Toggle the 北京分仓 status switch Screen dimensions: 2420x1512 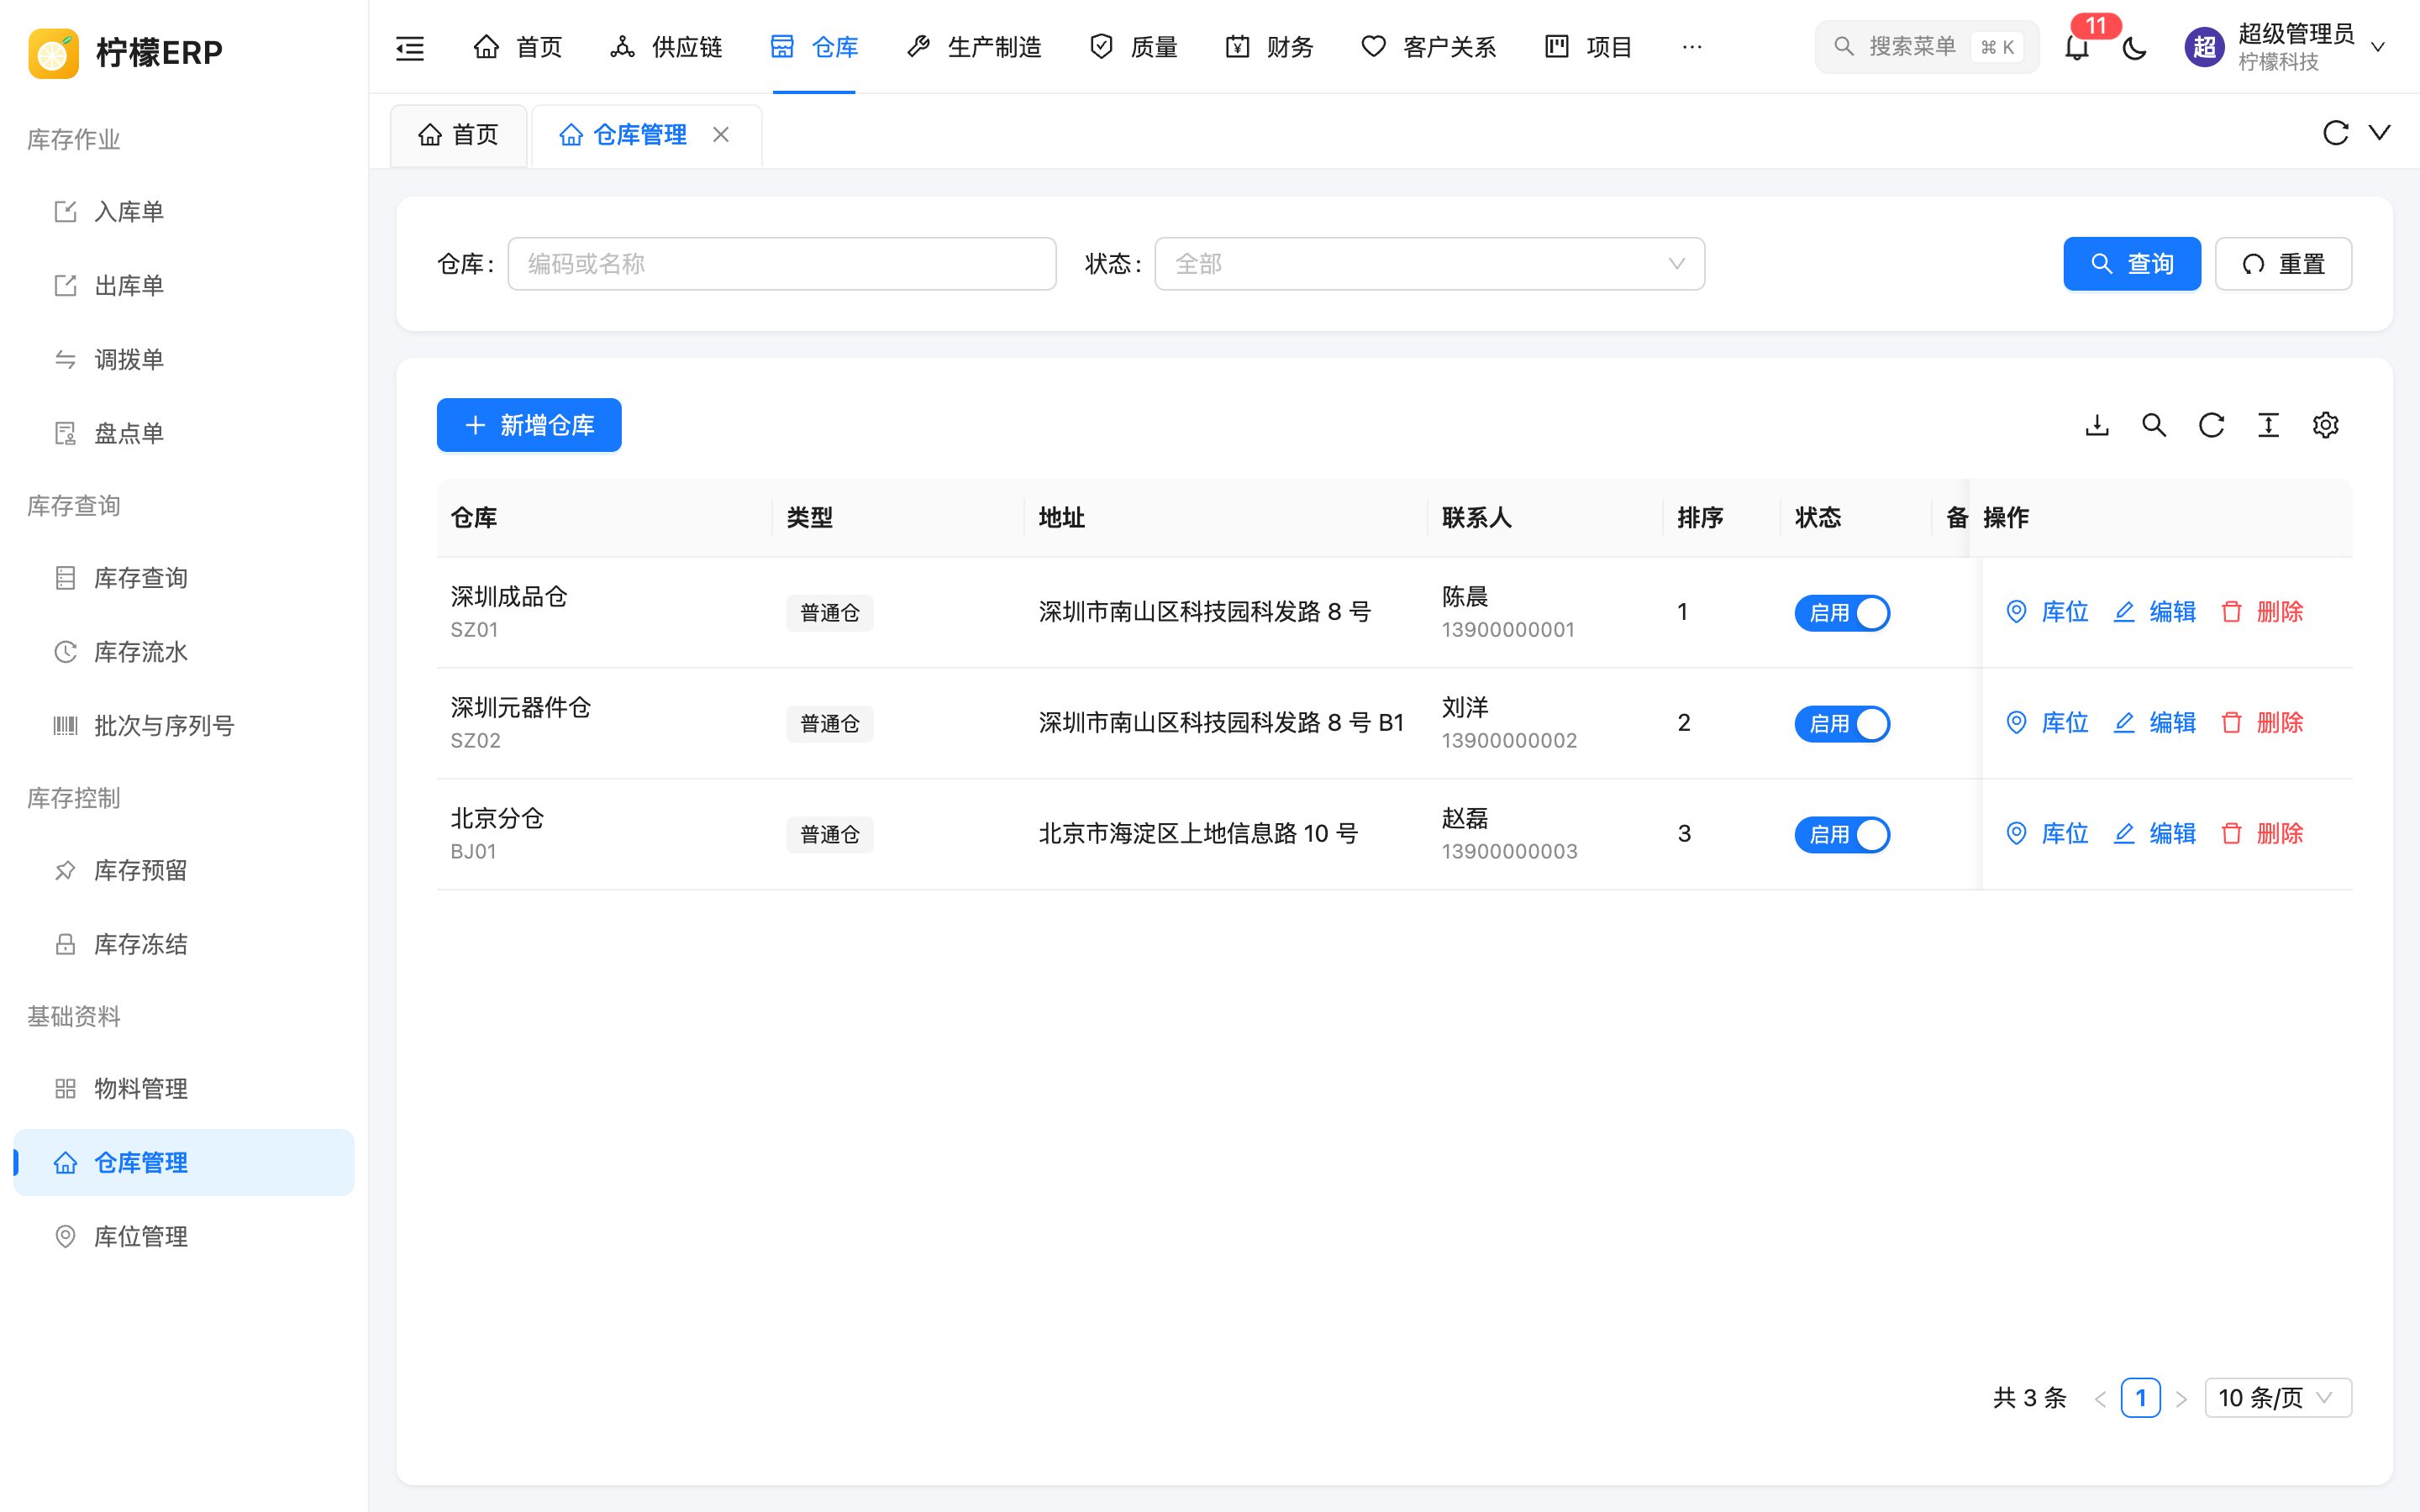(1842, 835)
